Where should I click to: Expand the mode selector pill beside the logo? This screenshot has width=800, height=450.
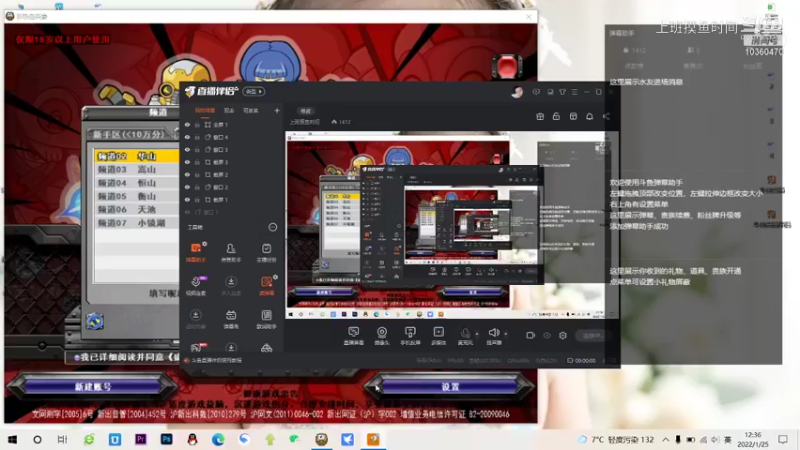point(254,92)
